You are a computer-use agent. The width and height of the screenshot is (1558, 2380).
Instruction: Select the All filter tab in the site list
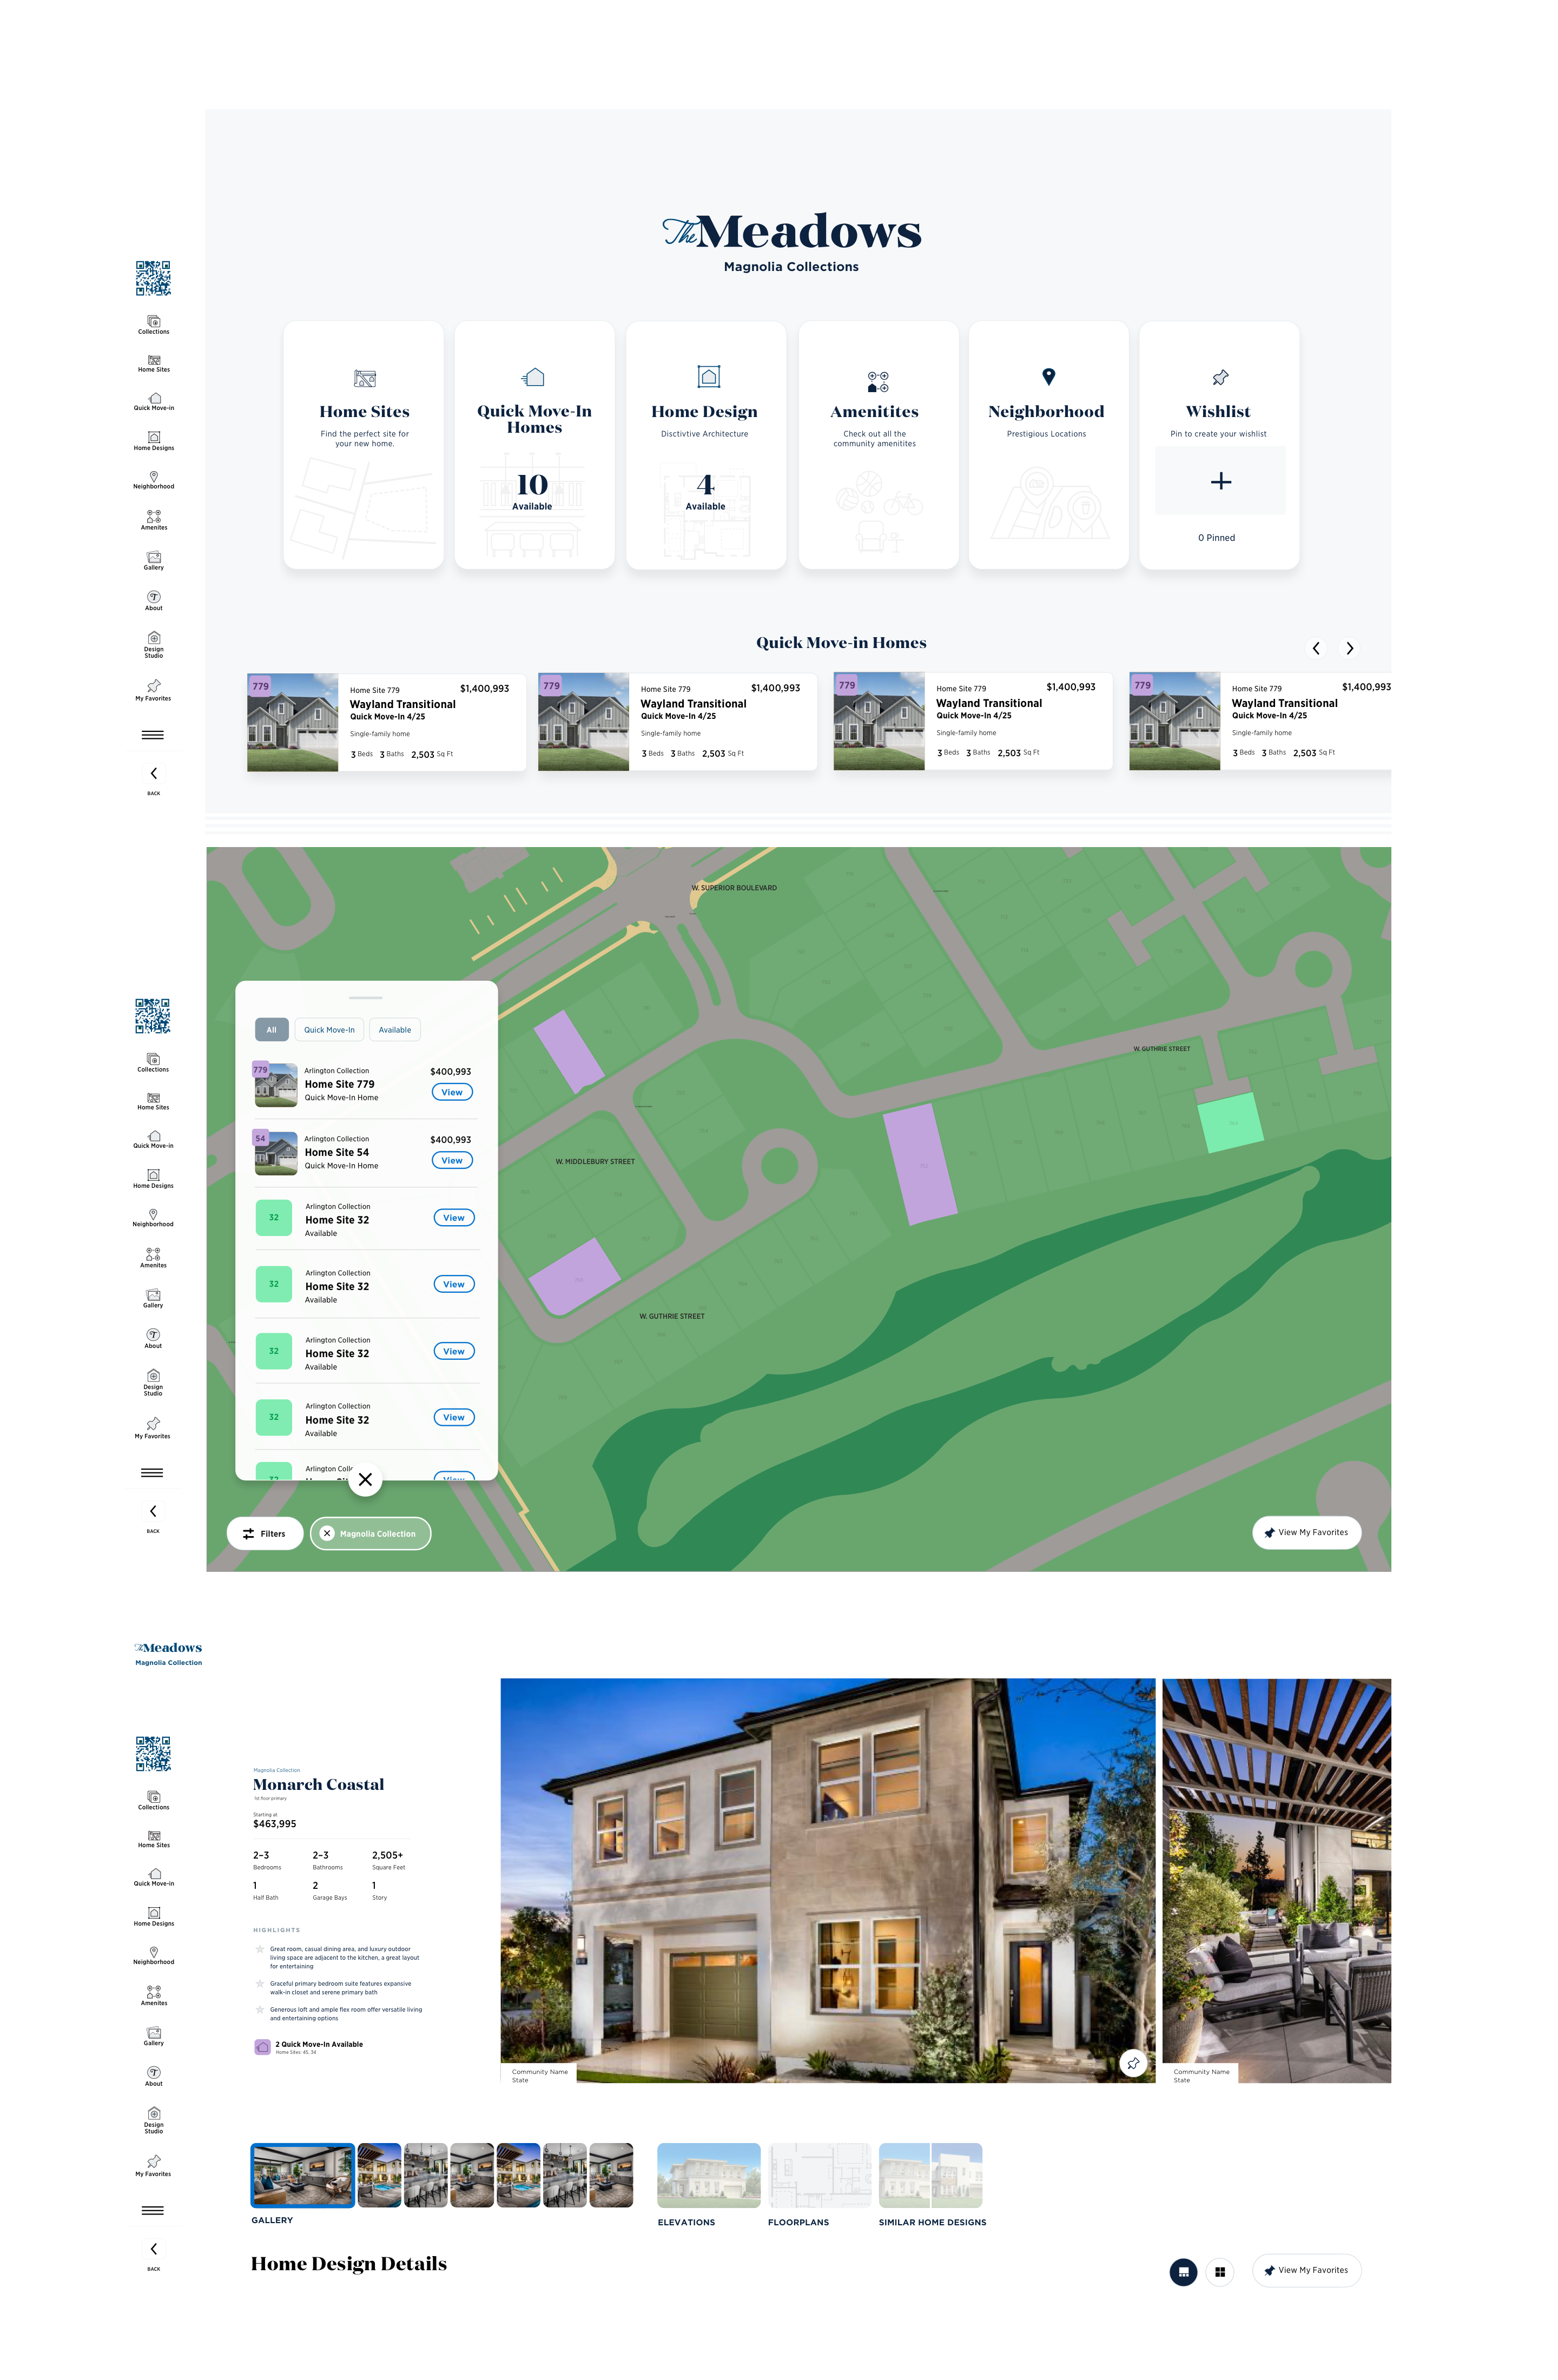[271, 1030]
